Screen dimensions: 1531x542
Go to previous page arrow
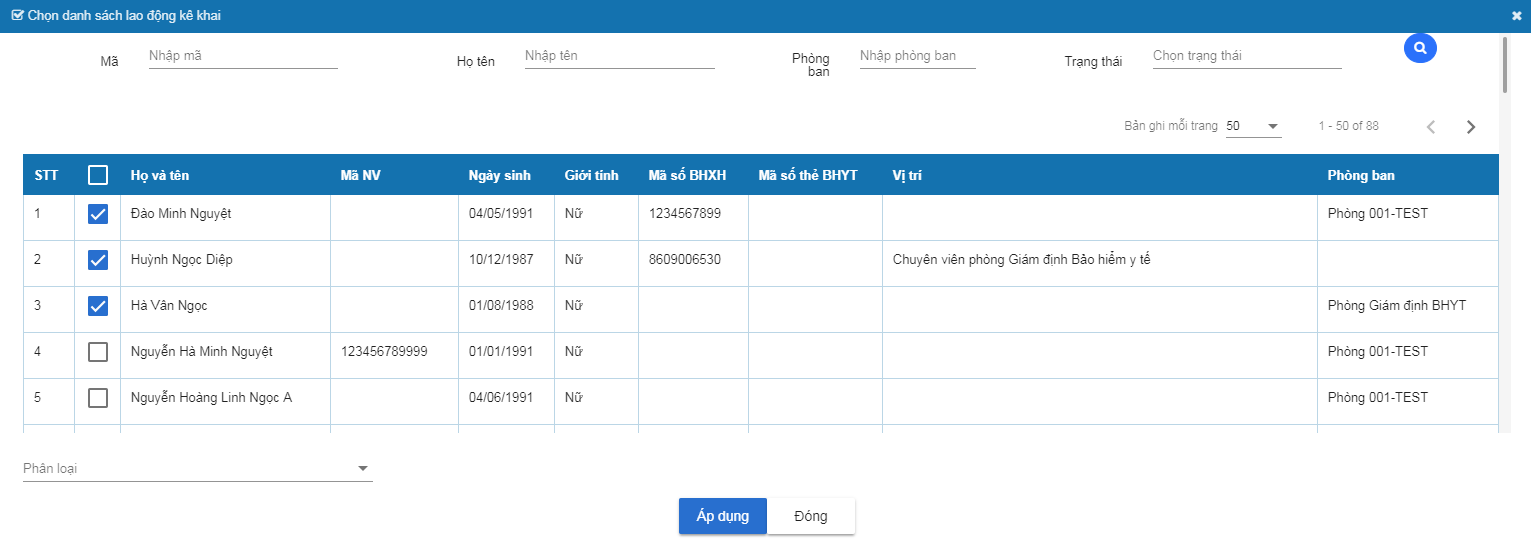1431,127
